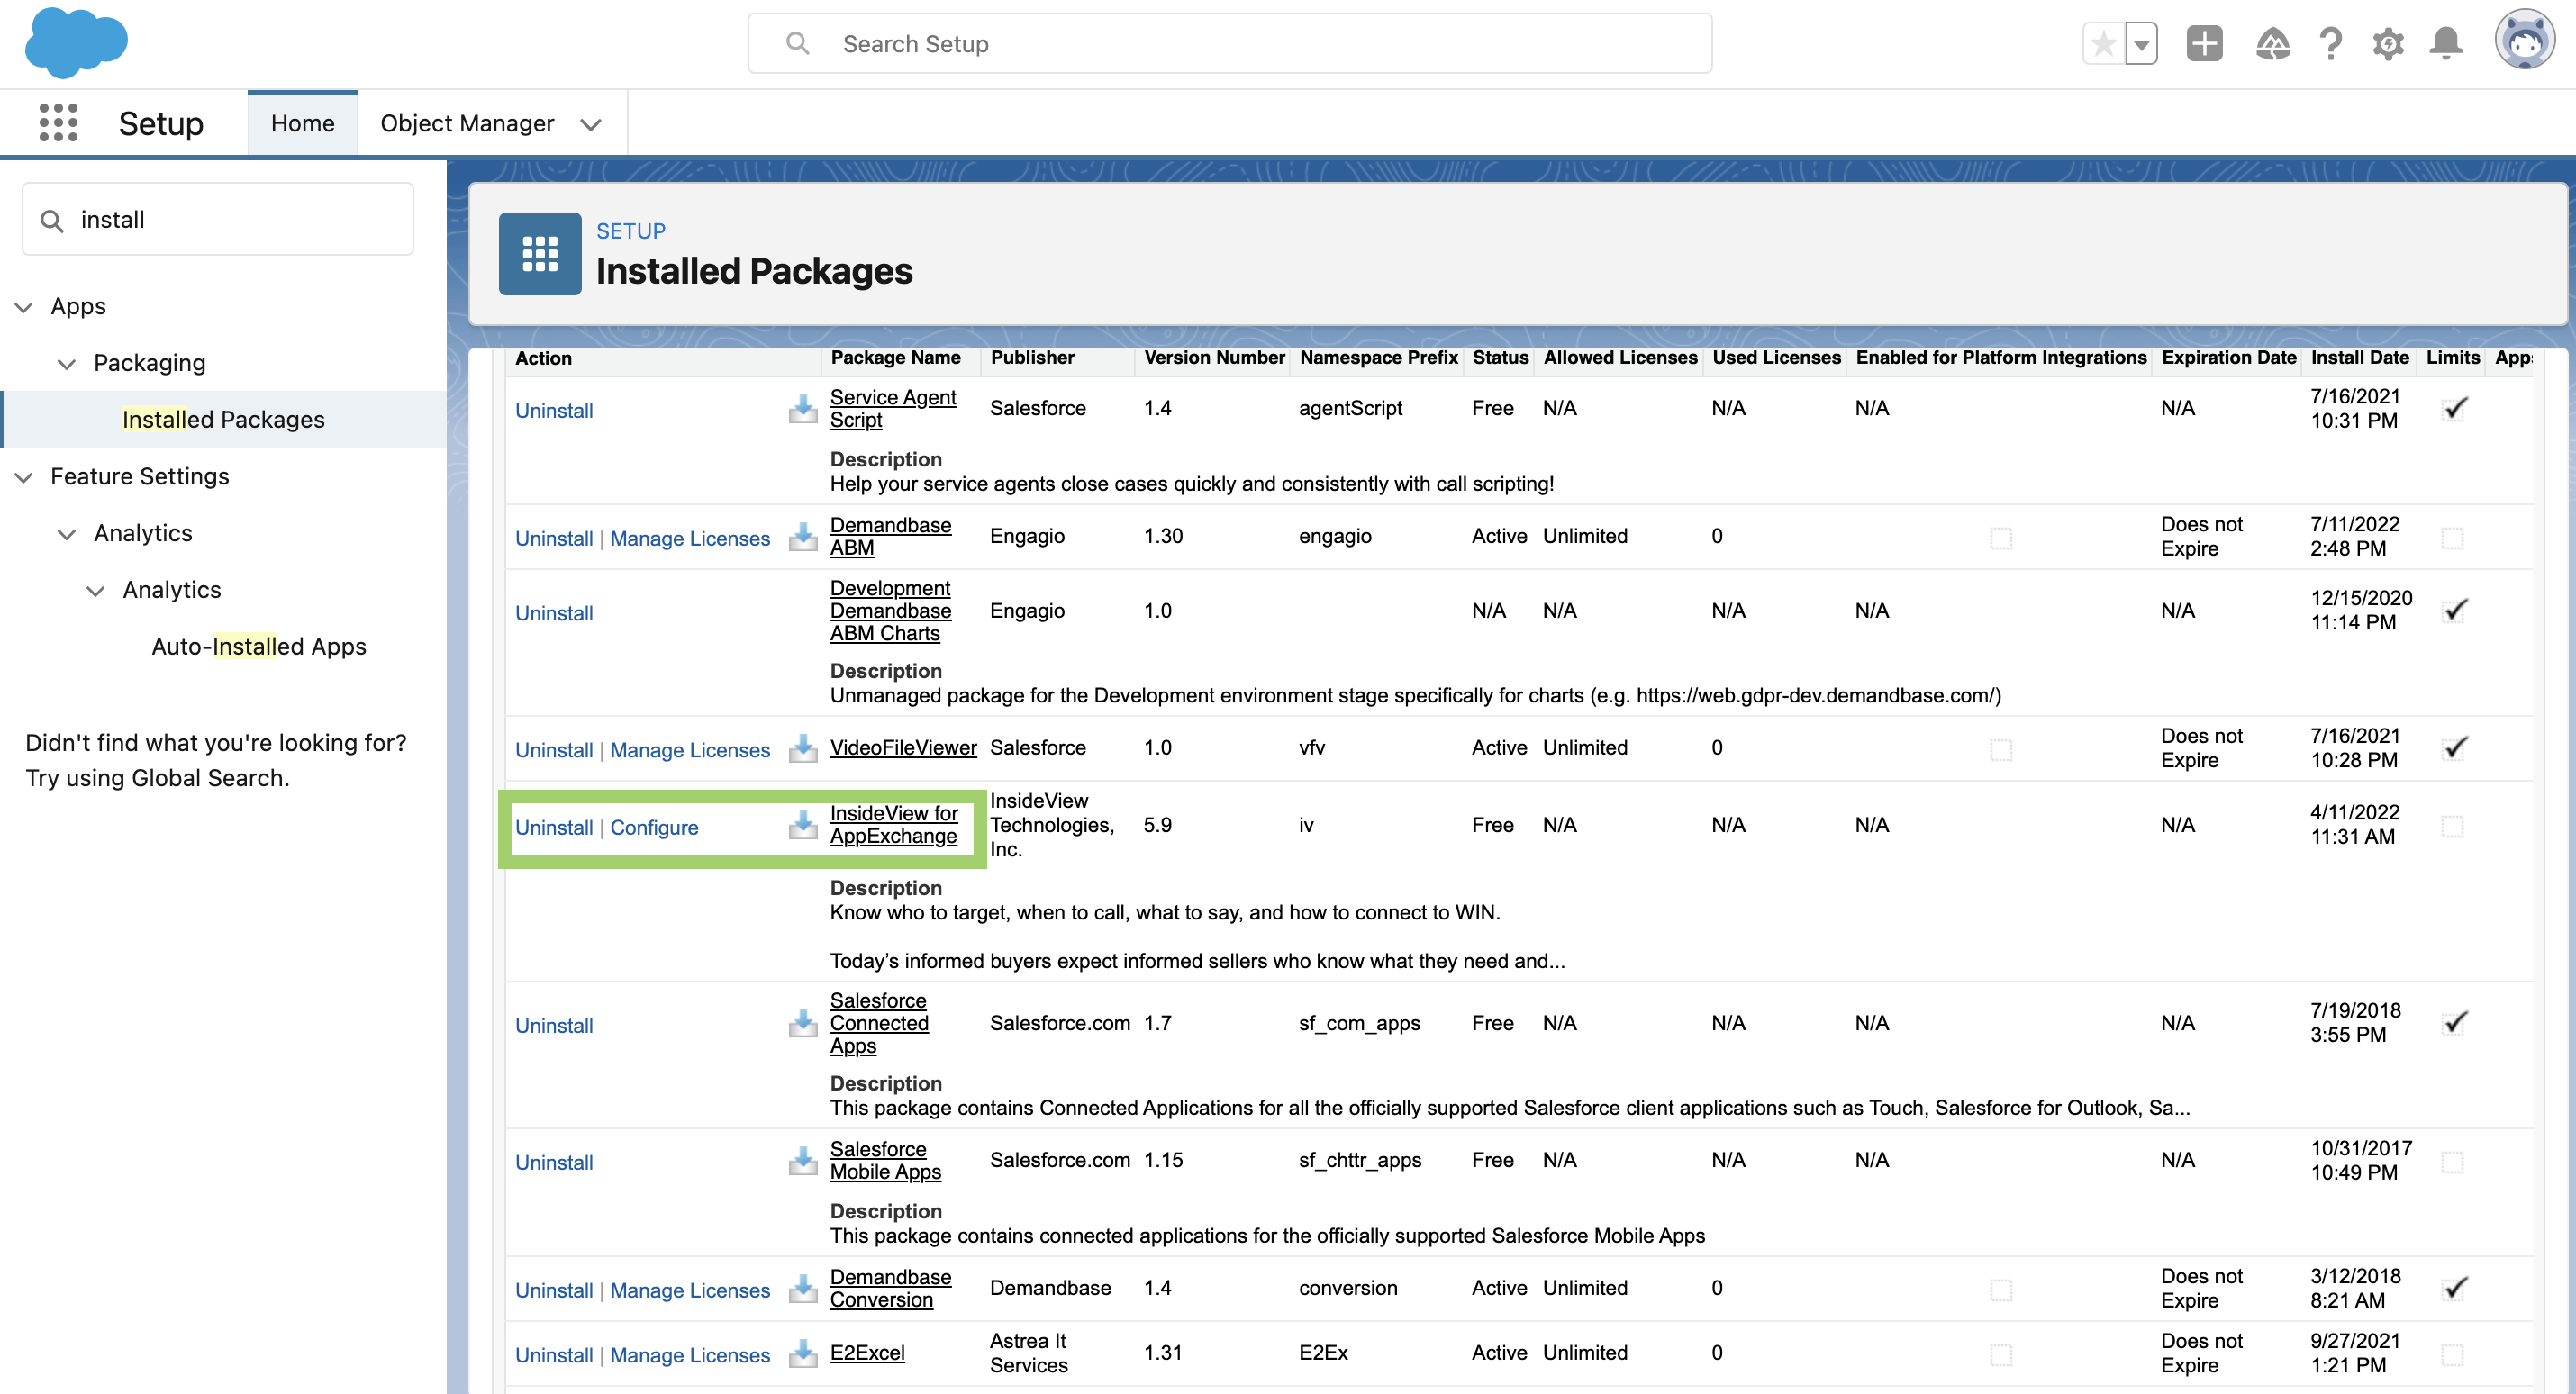Select Installed Packages in sidebar
2576x1394 pixels.
[223, 419]
